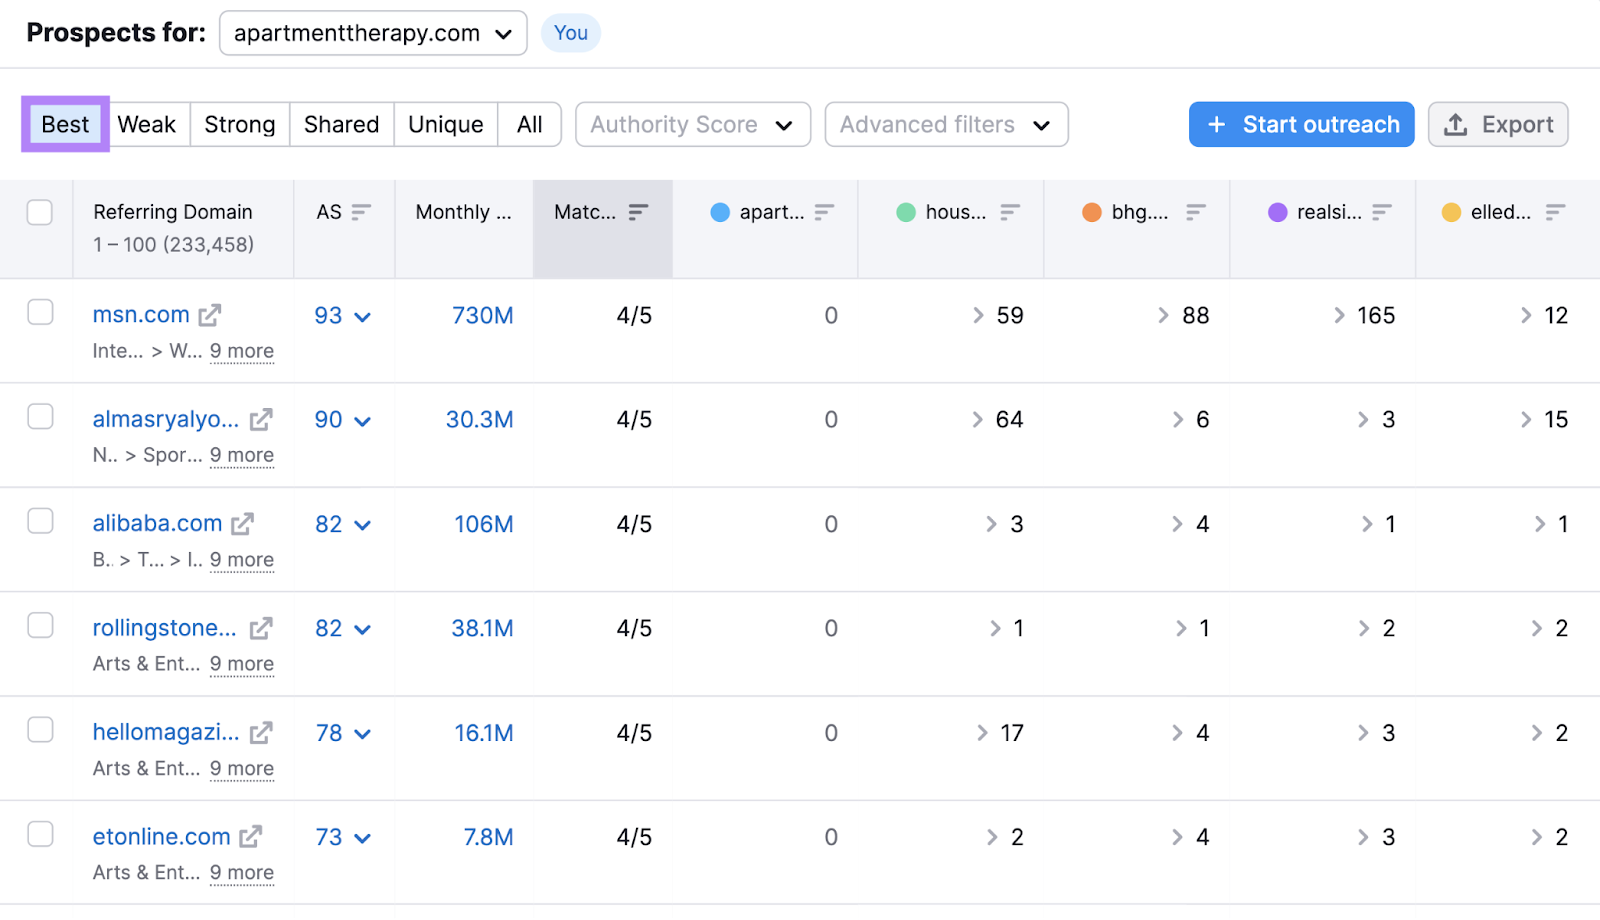This screenshot has width=1600, height=920.
Task: Click Start outreach button
Action: coord(1301,125)
